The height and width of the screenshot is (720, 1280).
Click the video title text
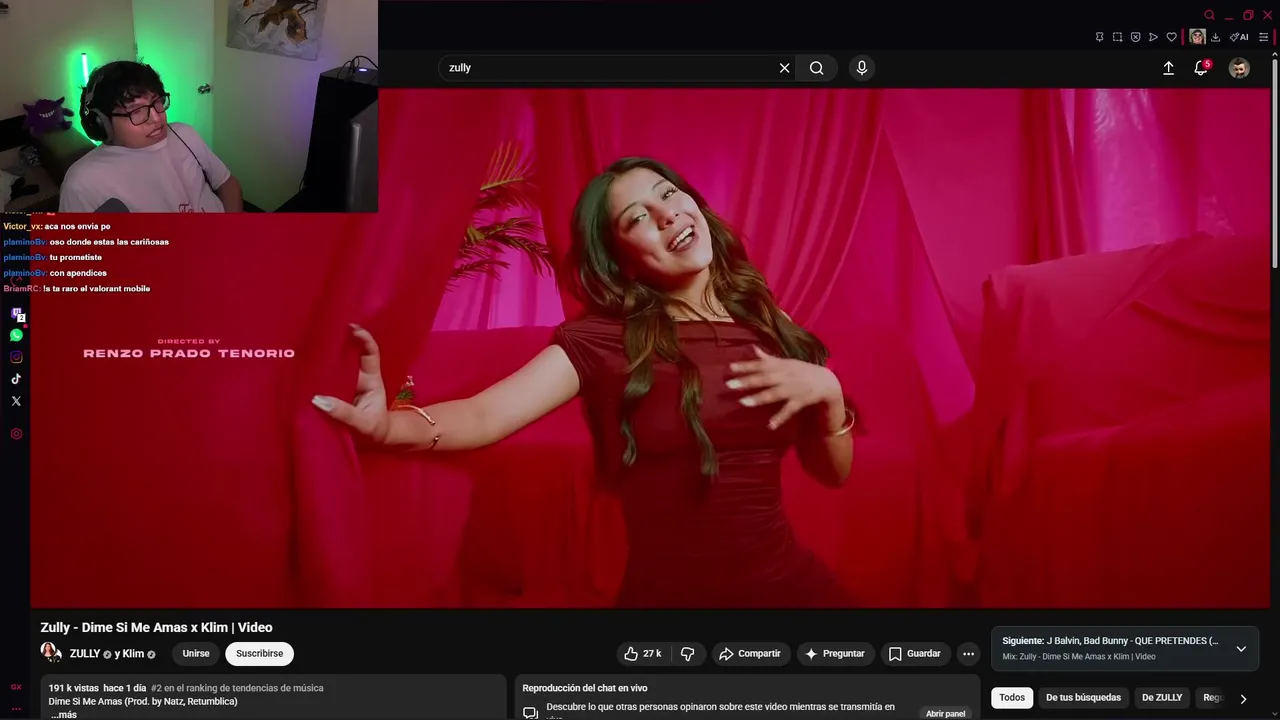[156, 628]
